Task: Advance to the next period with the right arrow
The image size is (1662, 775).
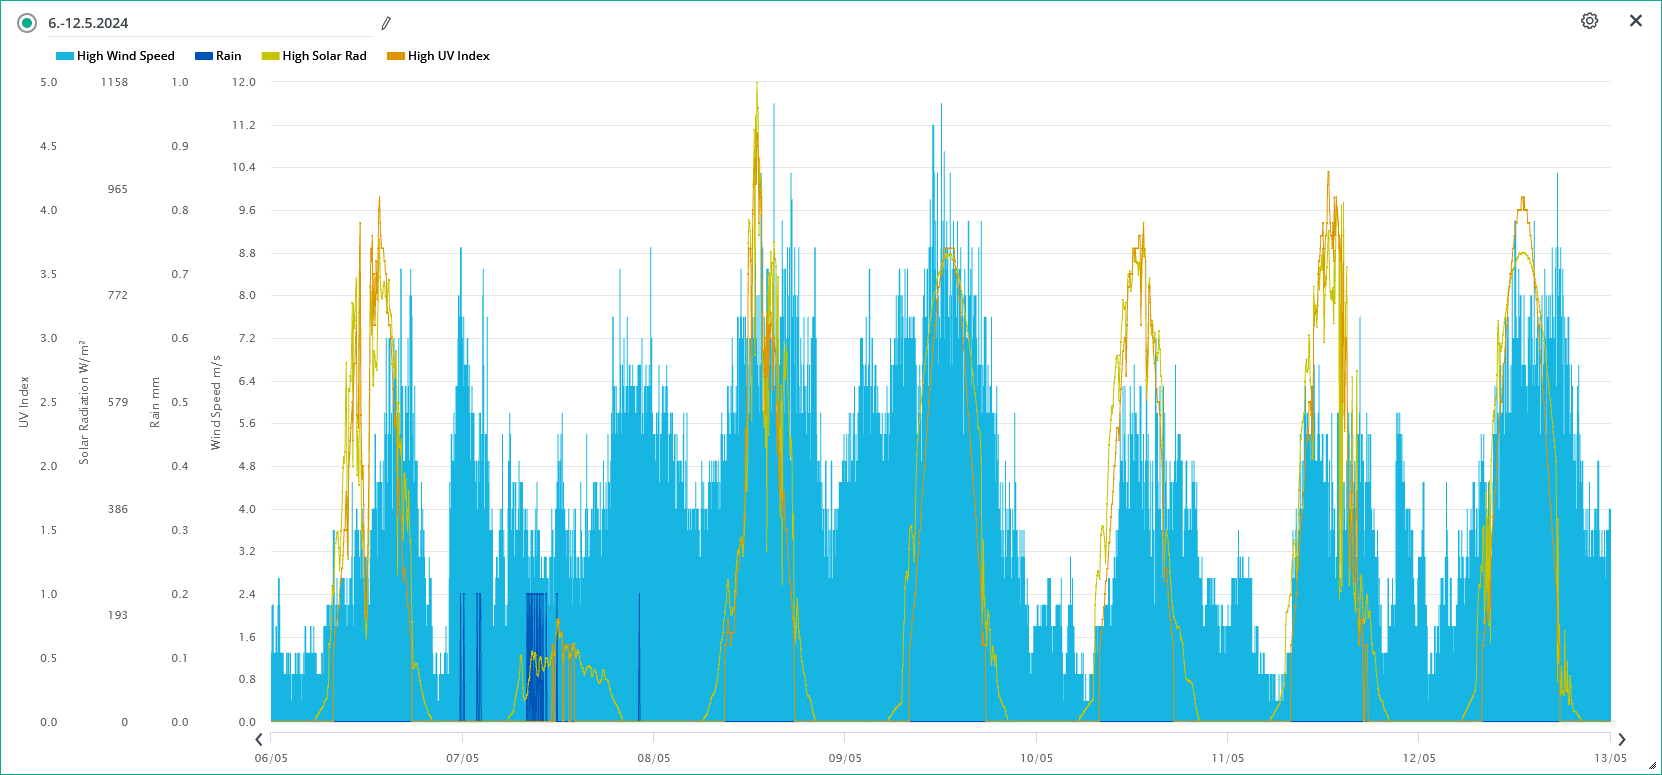Action: coord(1622,740)
